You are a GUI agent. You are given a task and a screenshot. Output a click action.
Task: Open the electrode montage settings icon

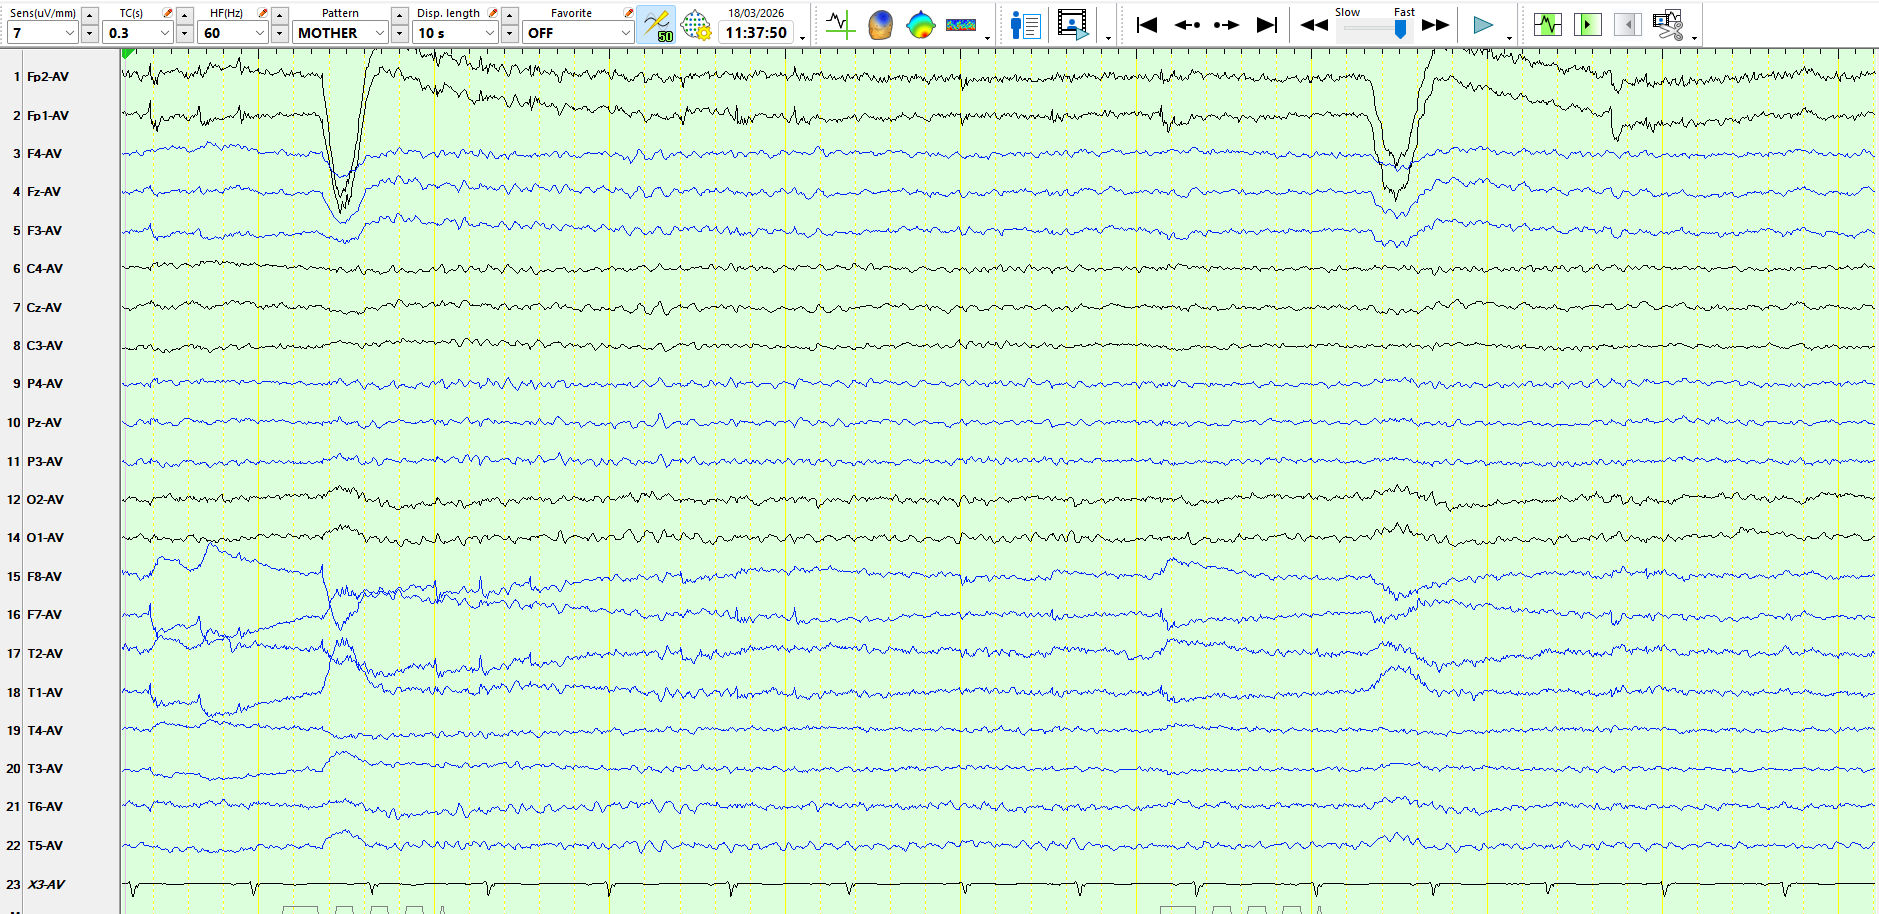coord(696,25)
